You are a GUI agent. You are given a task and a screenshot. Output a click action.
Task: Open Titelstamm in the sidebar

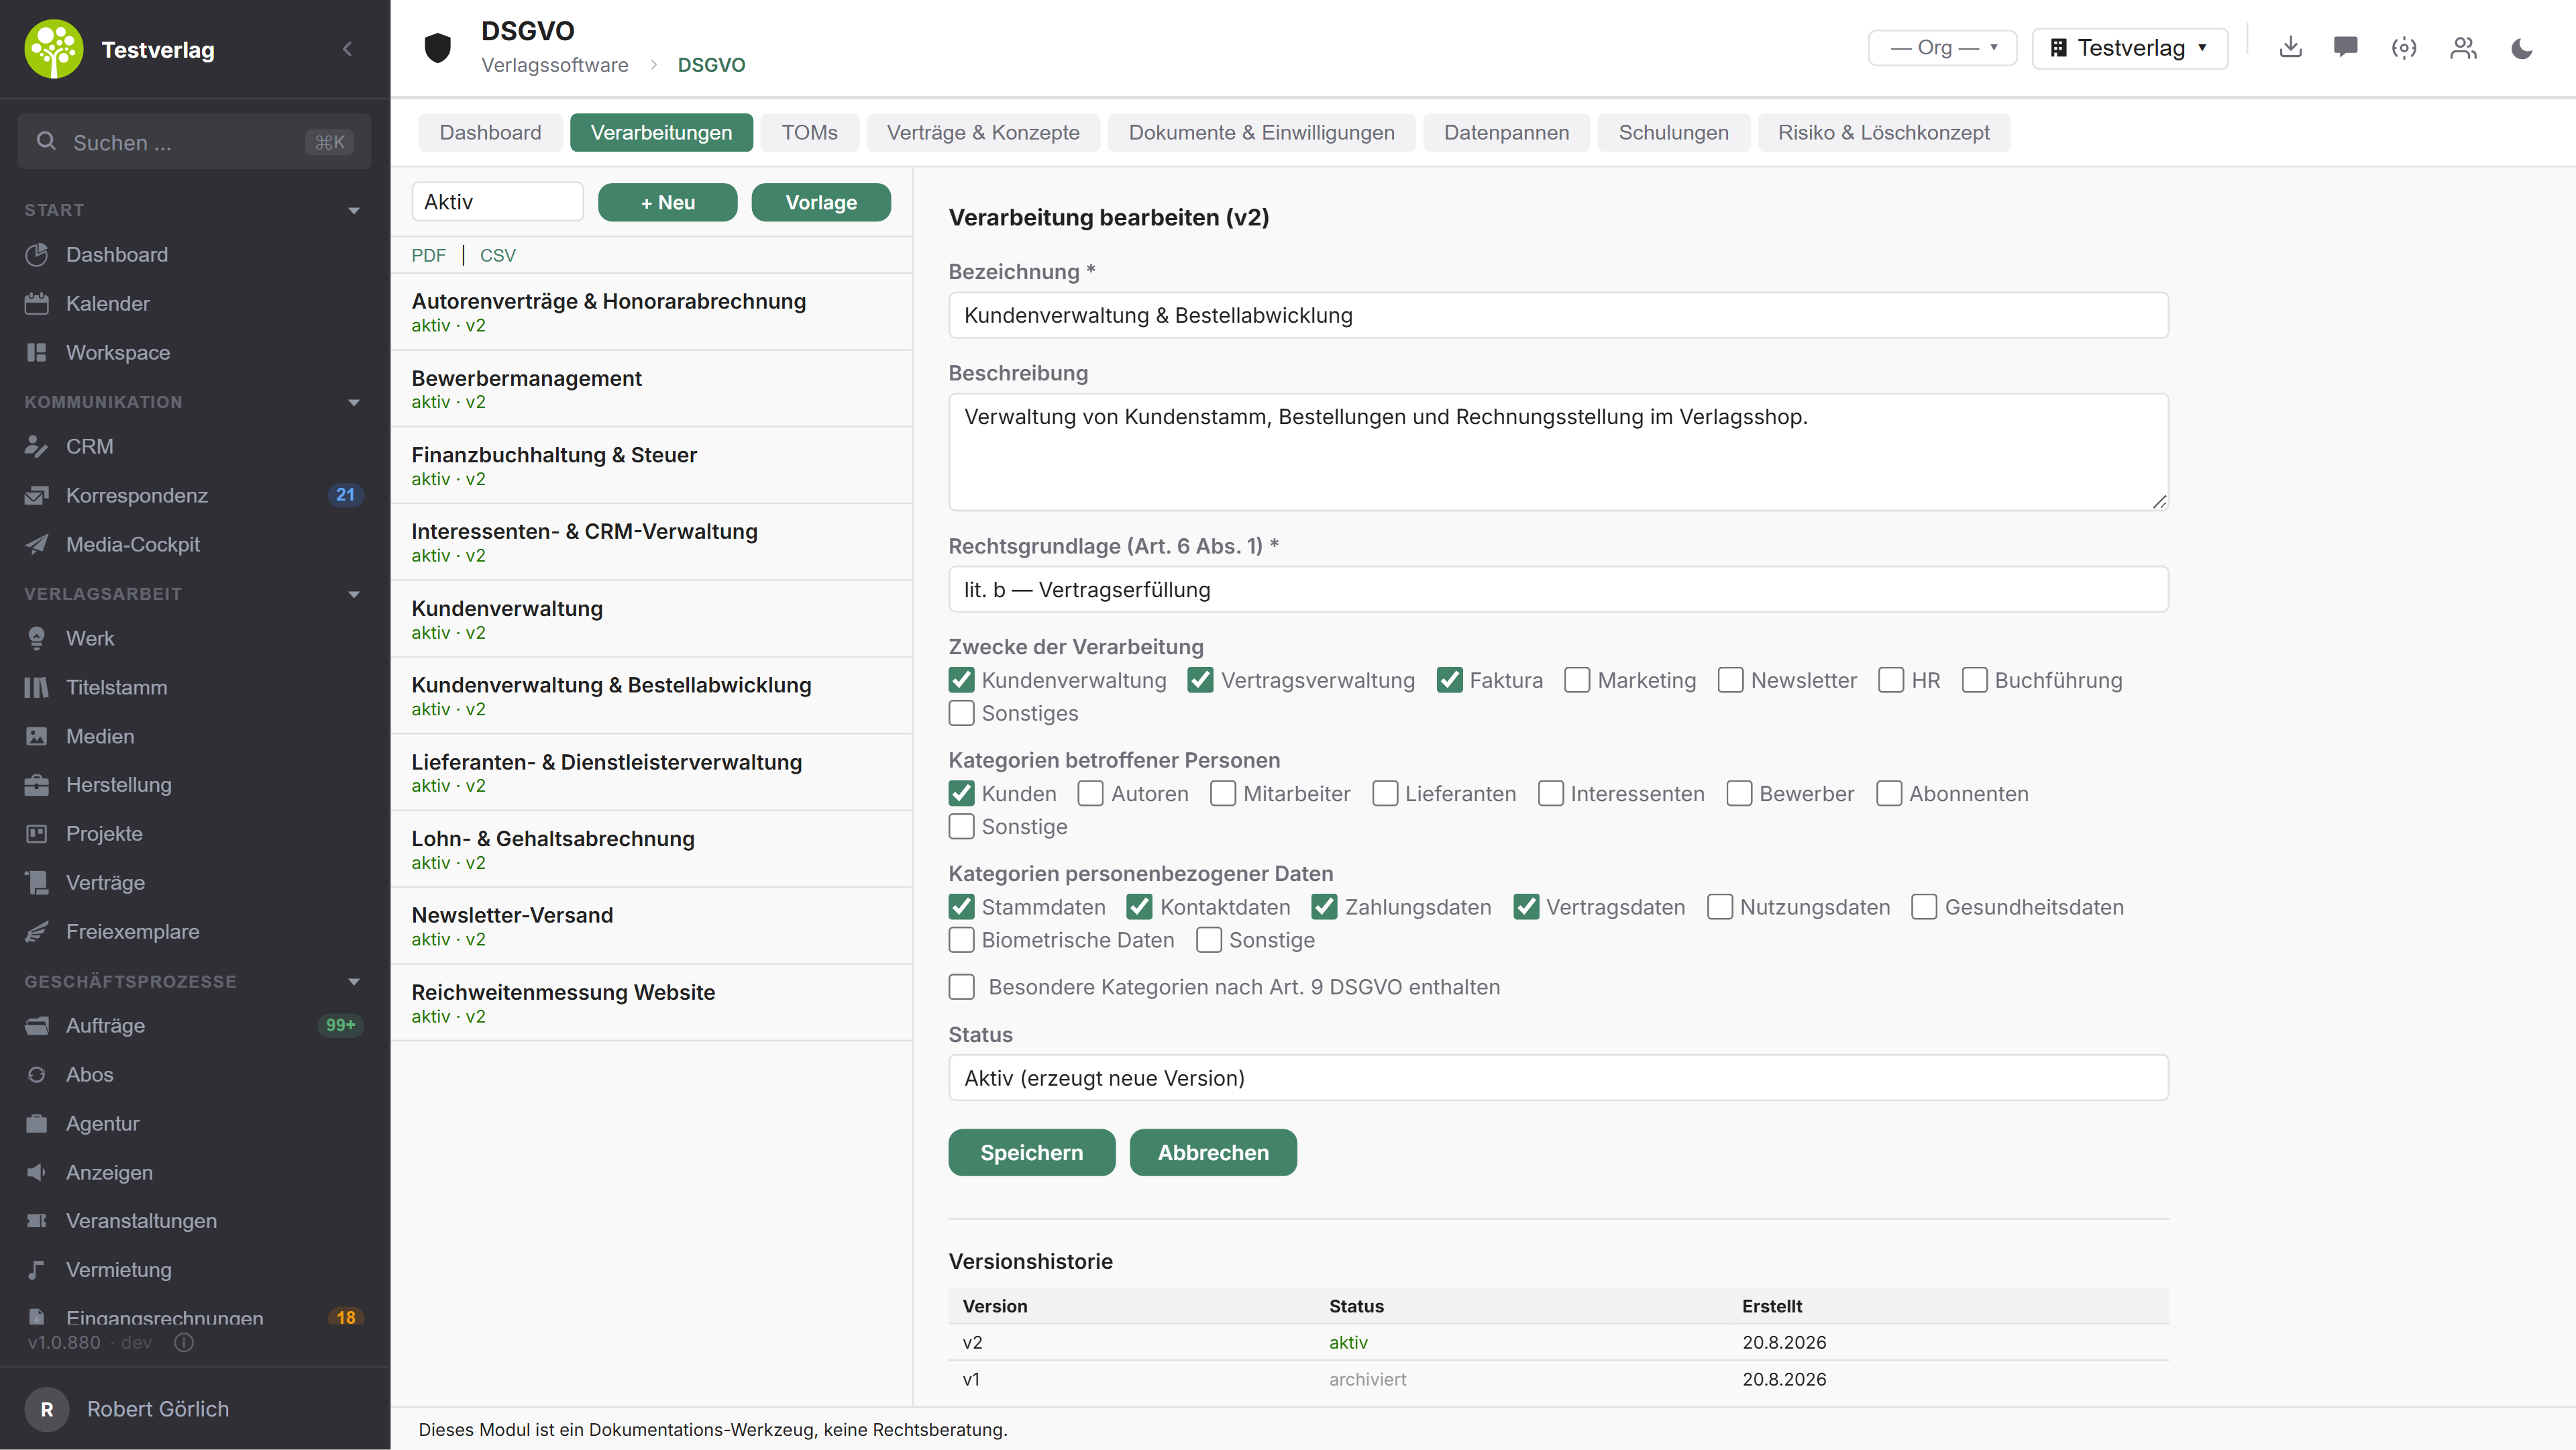click(194, 687)
